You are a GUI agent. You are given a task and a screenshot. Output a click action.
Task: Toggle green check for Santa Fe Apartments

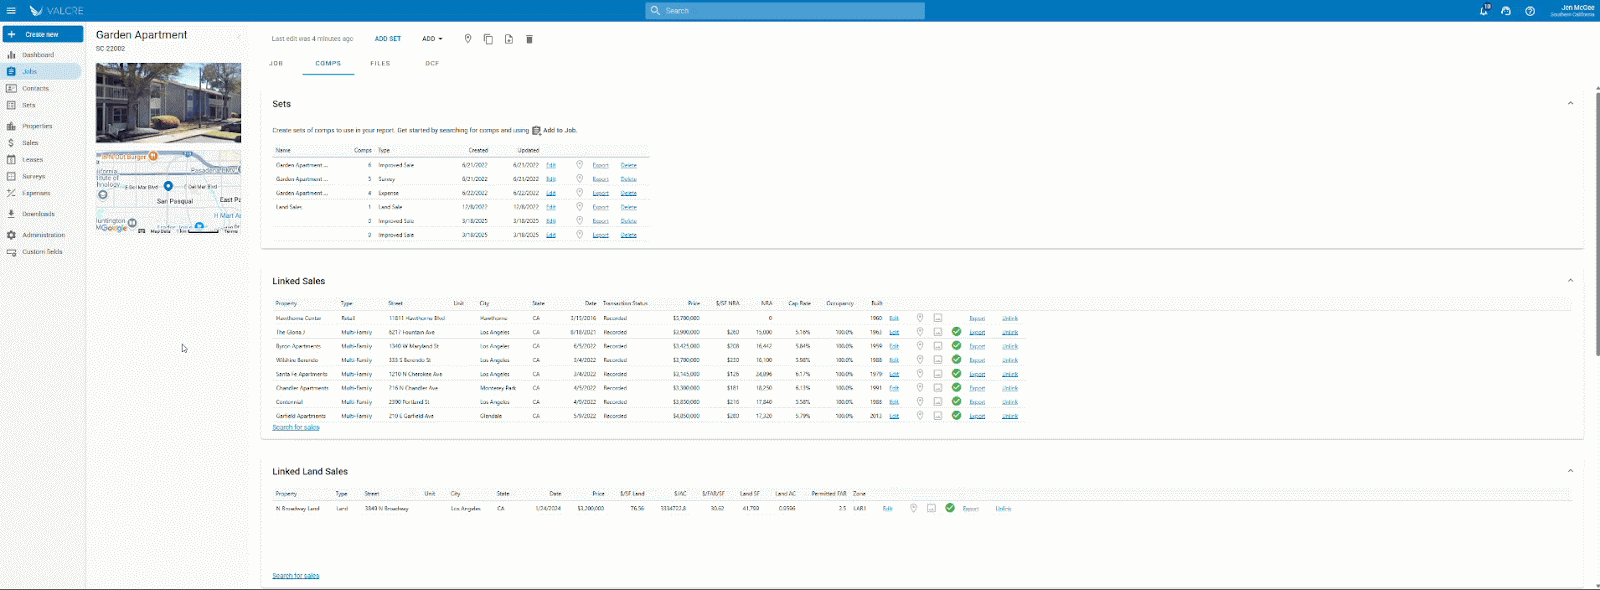point(956,374)
